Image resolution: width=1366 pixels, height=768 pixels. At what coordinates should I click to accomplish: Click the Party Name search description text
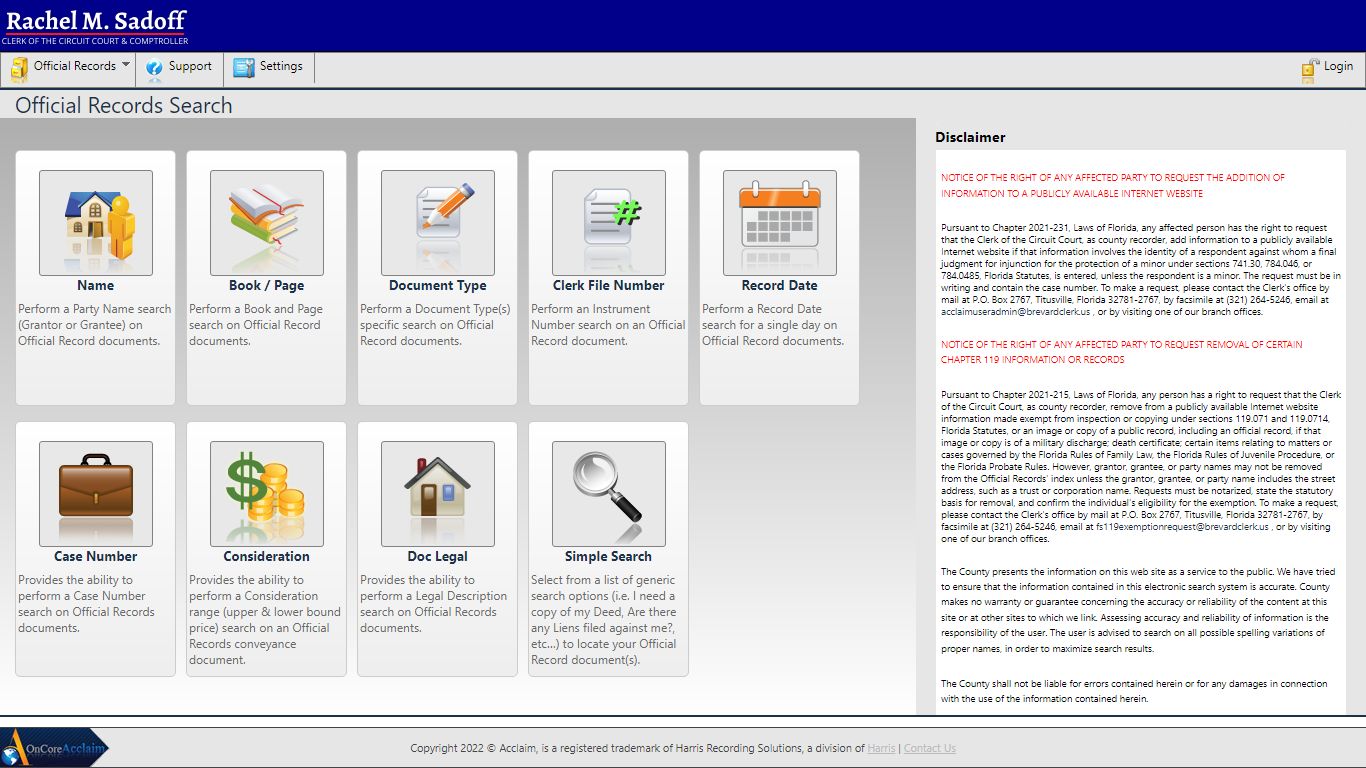point(95,325)
